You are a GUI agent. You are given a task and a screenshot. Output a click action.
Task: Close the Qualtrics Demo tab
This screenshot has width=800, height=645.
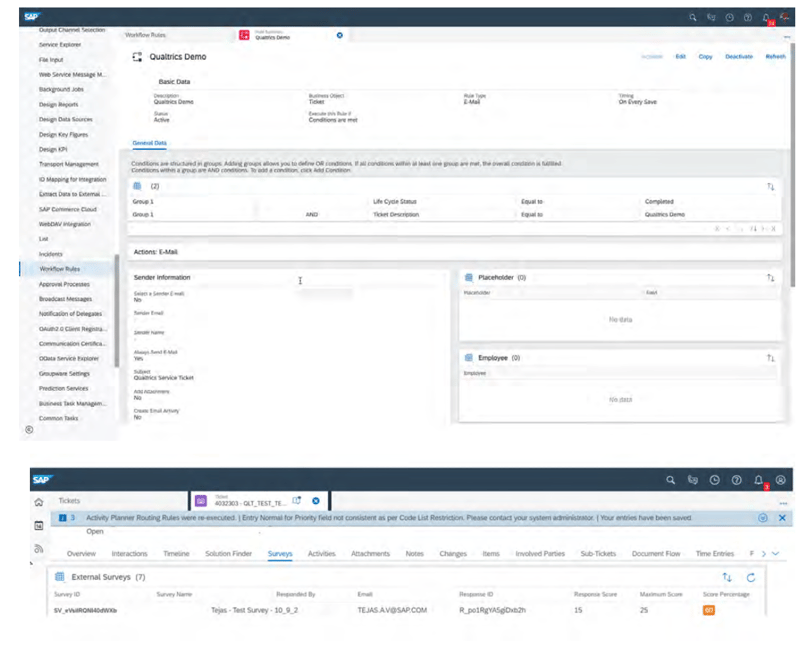340,35
